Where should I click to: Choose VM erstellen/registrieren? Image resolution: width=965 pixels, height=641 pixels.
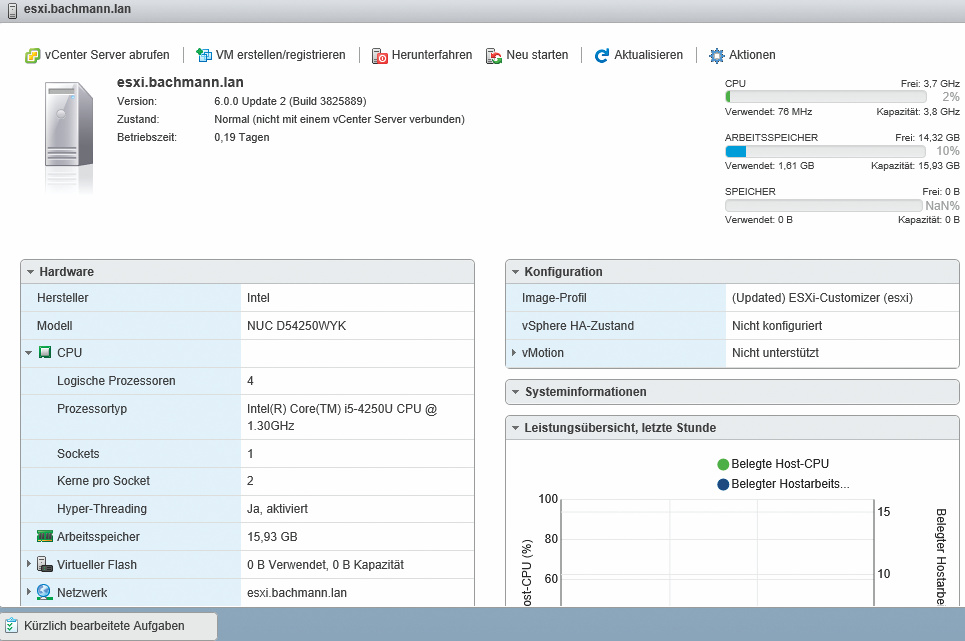pos(271,55)
